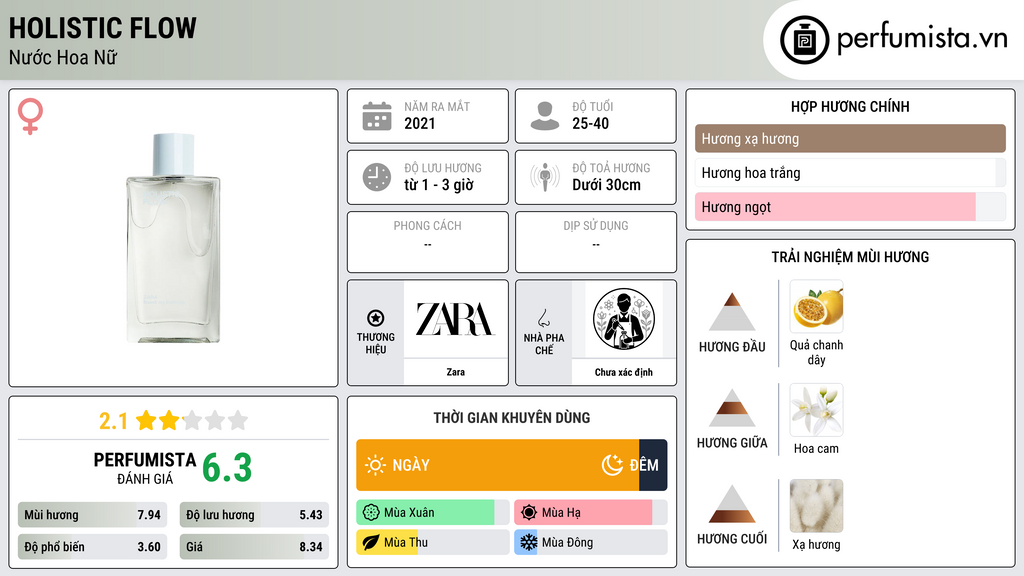Open the orange blossom note image
The width and height of the screenshot is (1024, 576).
tap(816, 410)
